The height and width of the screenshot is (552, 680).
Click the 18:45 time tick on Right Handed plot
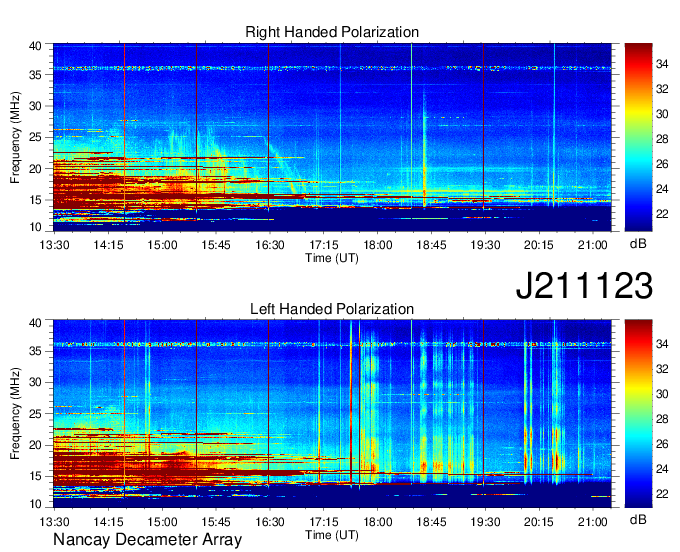(431, 245)
